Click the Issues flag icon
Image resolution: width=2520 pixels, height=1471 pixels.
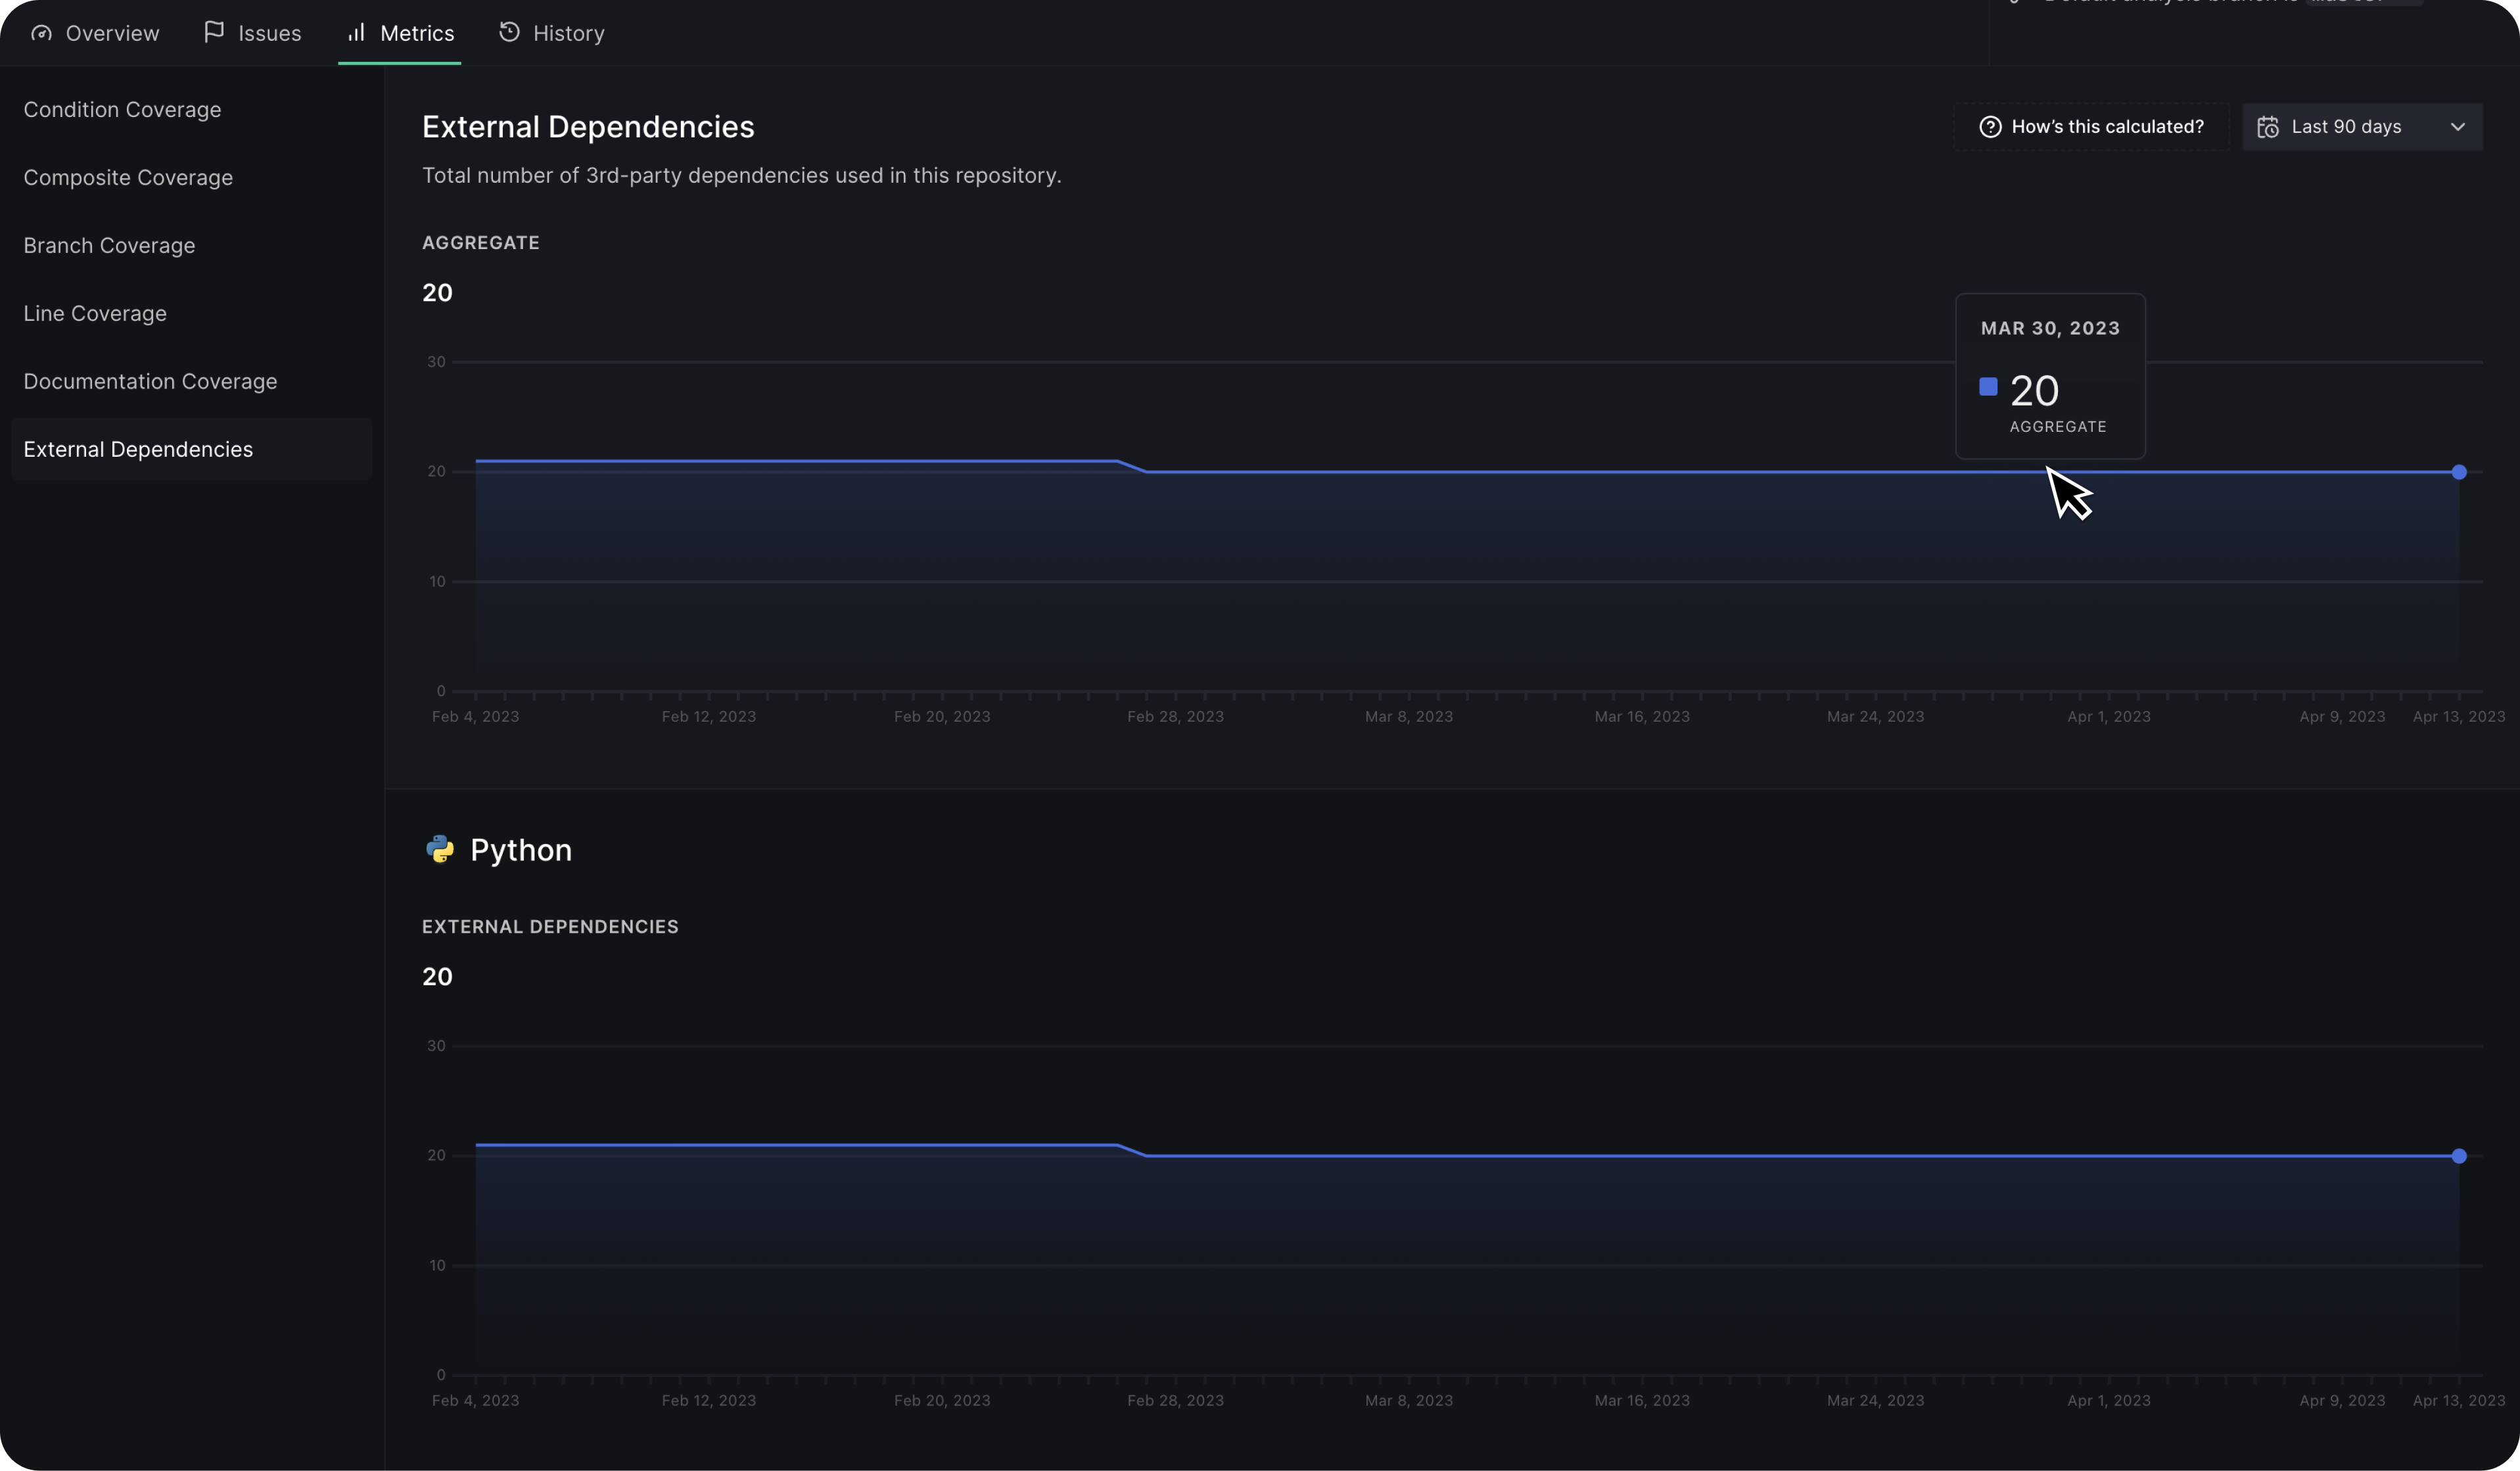[x=213, y=32]
